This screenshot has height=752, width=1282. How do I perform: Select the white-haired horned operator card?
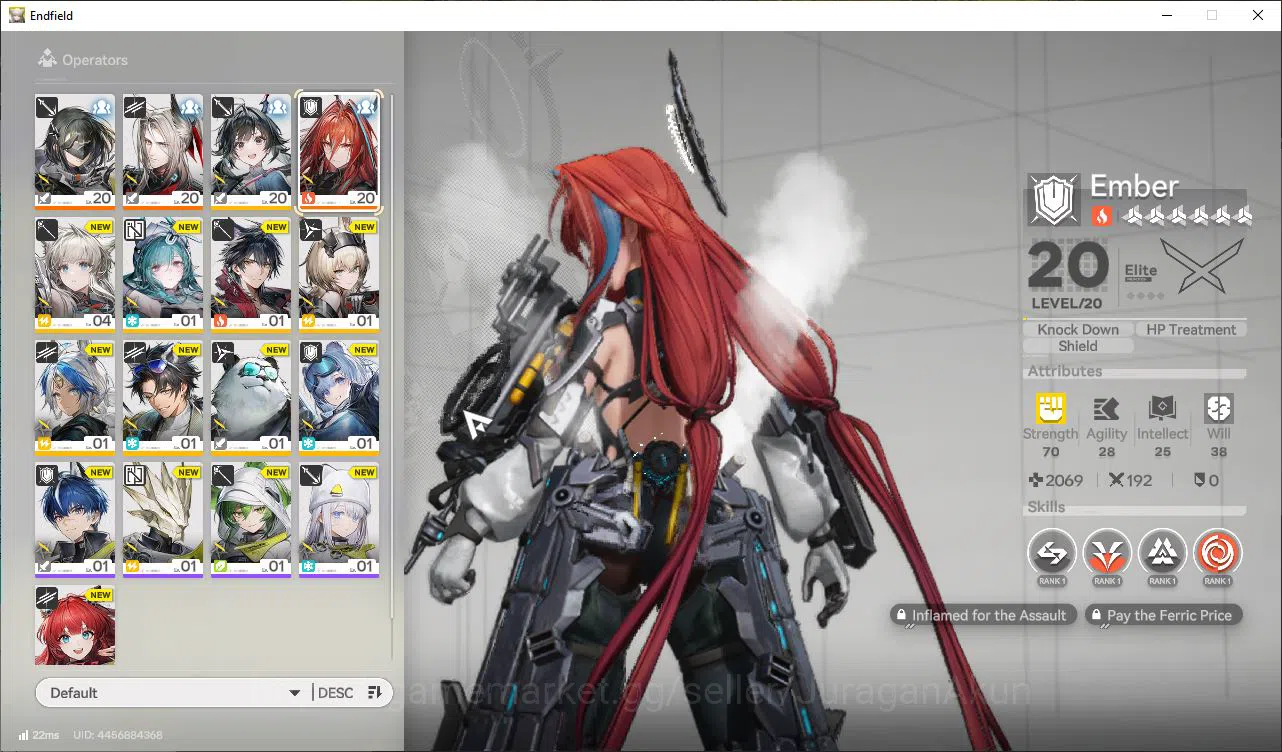click(x=163, y=152)
